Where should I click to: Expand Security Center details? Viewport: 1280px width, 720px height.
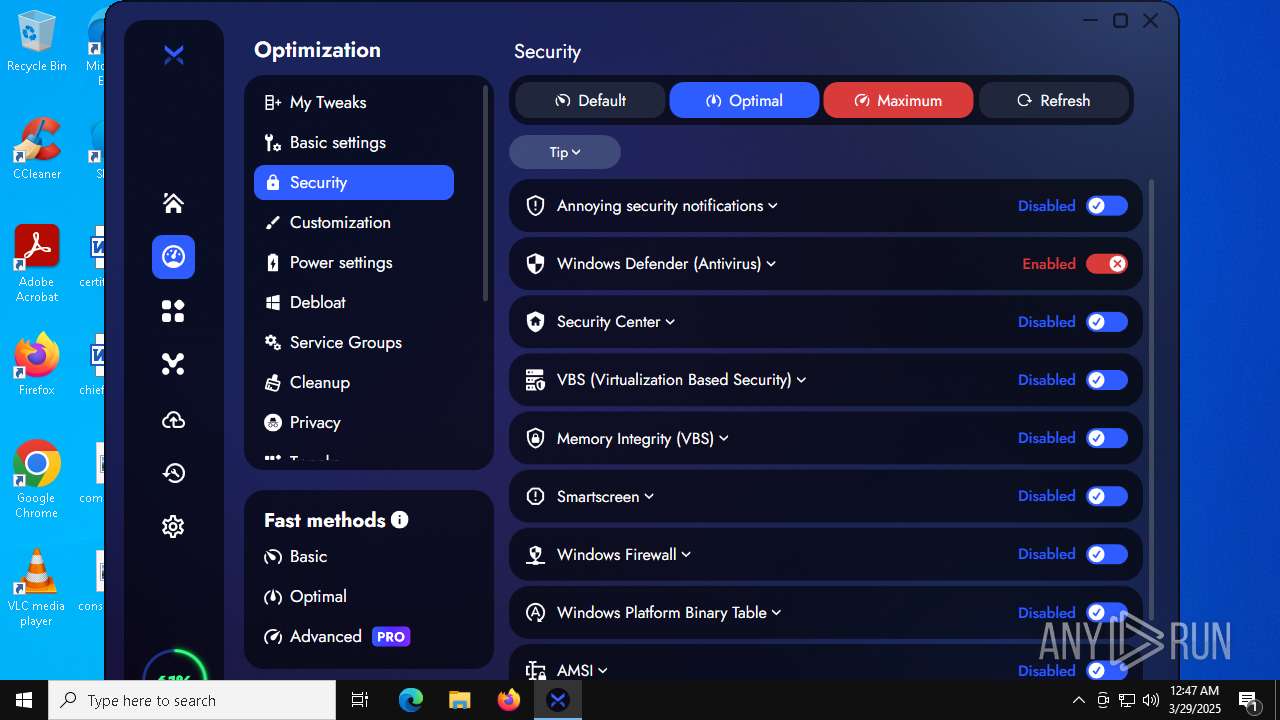point(670,322)
